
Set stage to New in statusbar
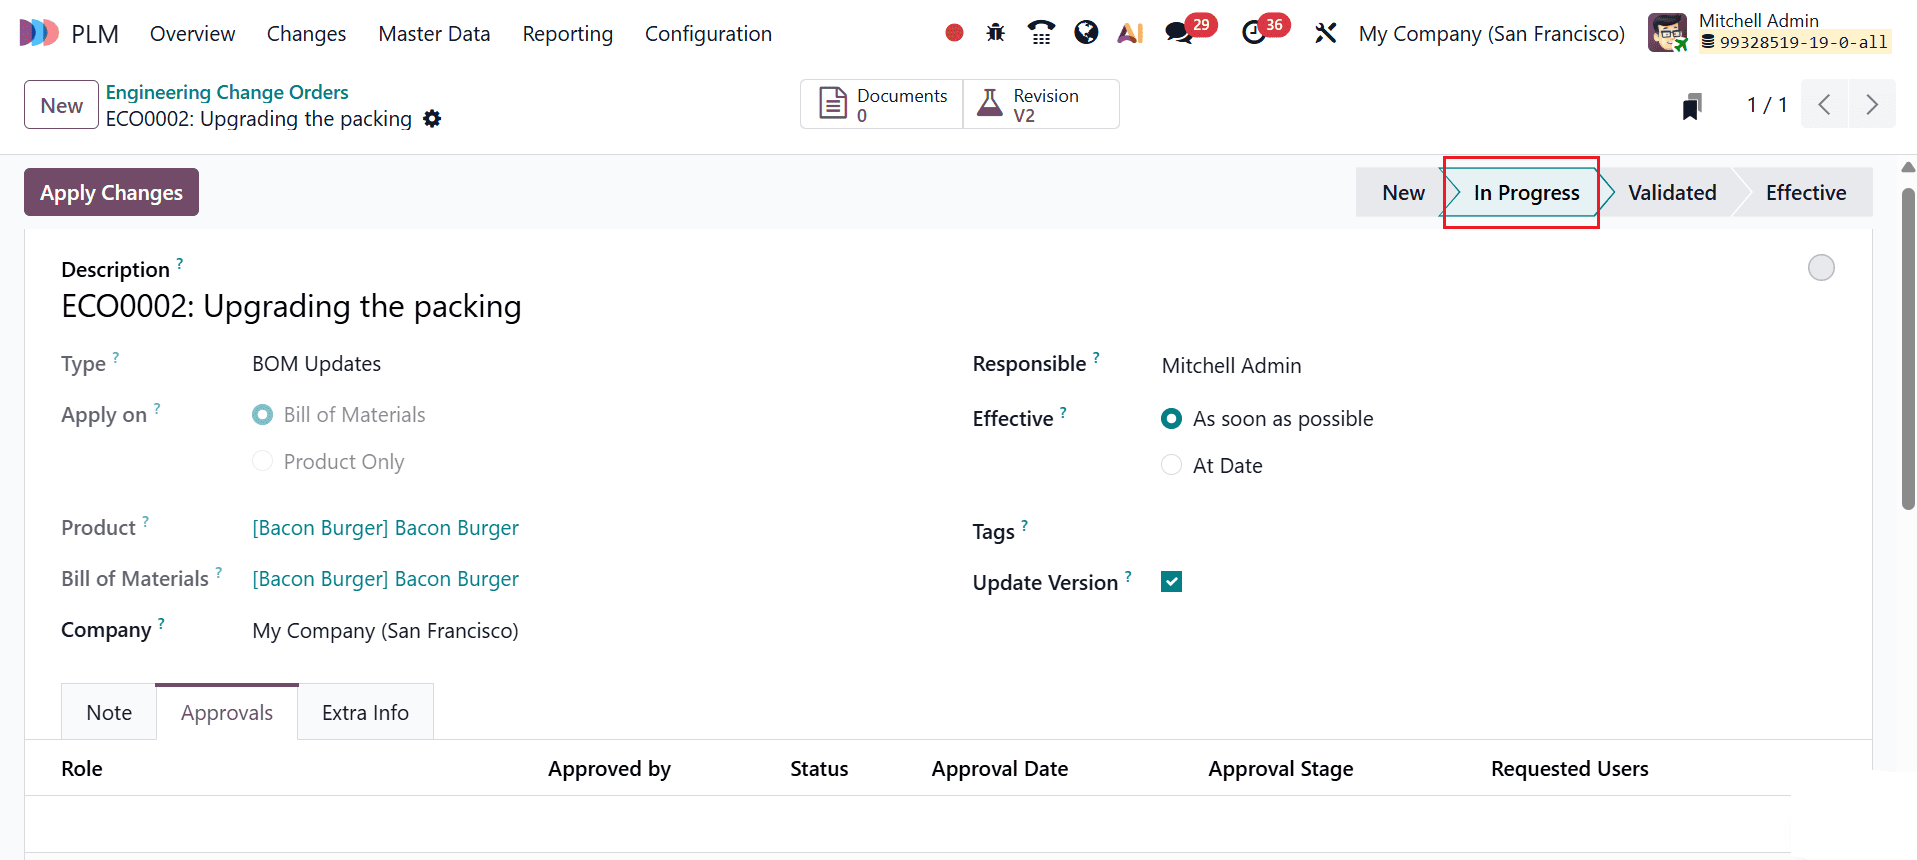1402,192
